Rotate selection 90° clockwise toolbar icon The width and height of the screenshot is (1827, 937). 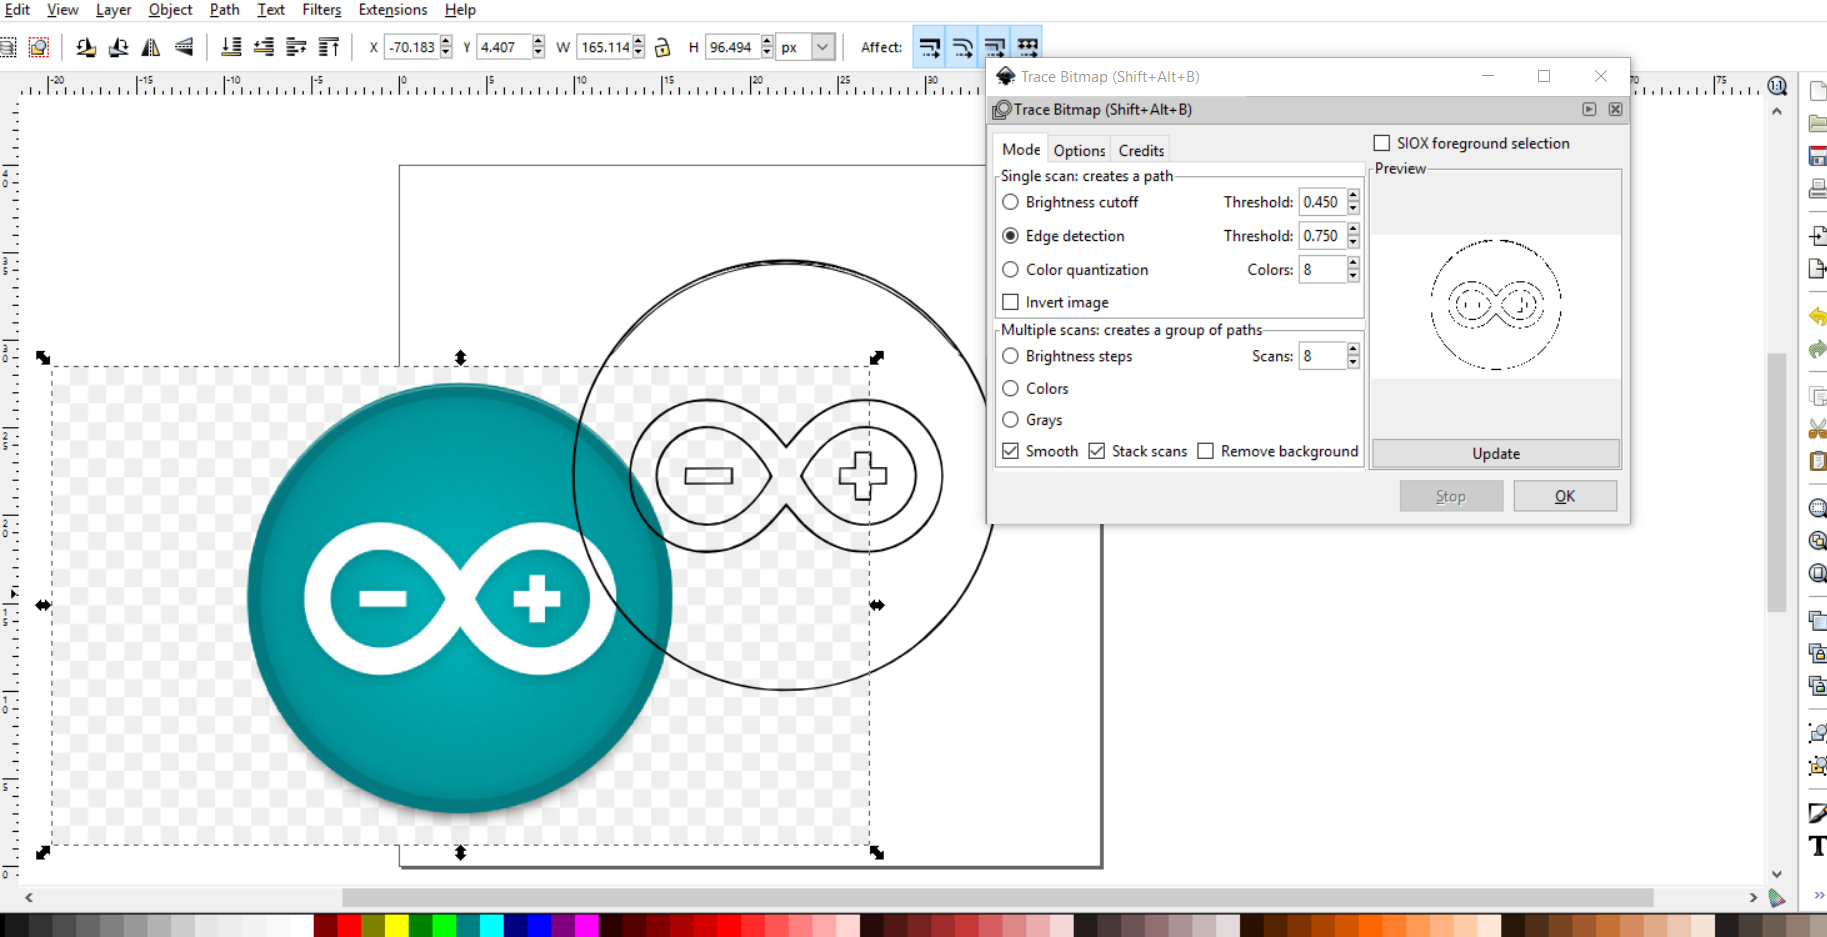[118, 47]
